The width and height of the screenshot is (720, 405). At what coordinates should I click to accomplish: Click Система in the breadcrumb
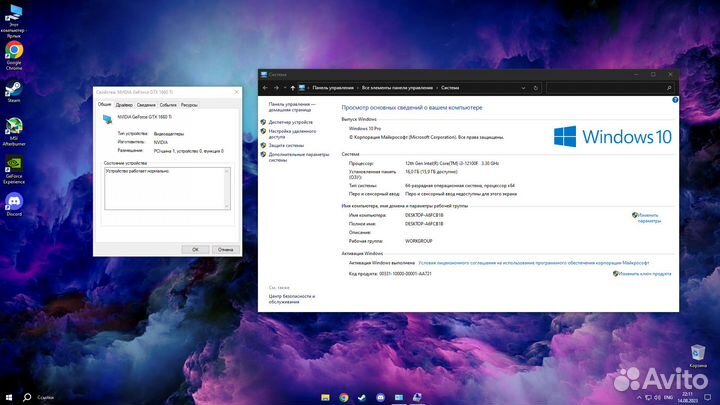pyautogui.click(x=450, y=88)
